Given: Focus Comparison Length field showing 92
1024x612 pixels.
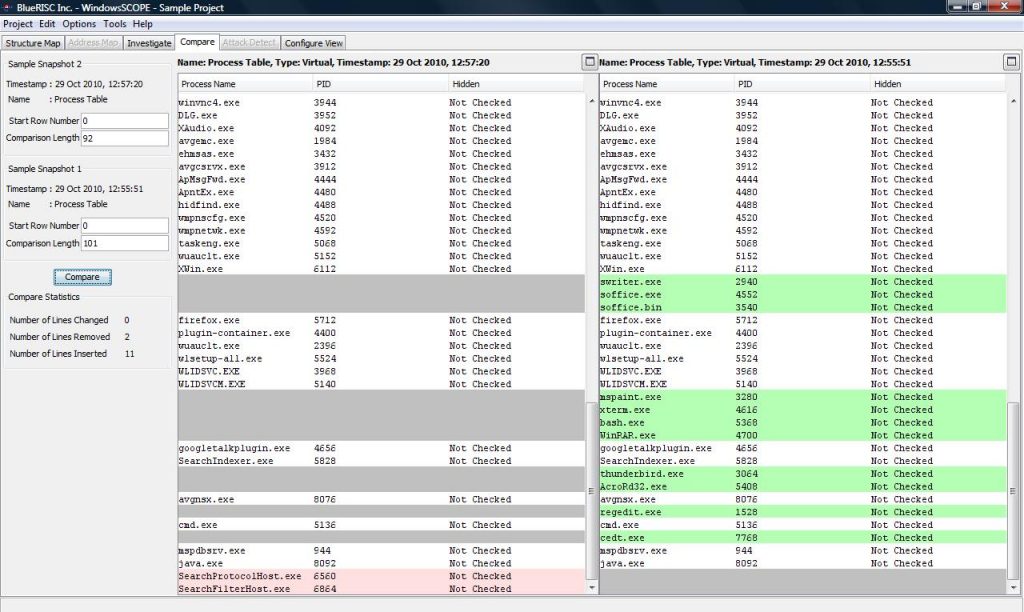Looking at the screenshot, I should click(x=125, y=138).
